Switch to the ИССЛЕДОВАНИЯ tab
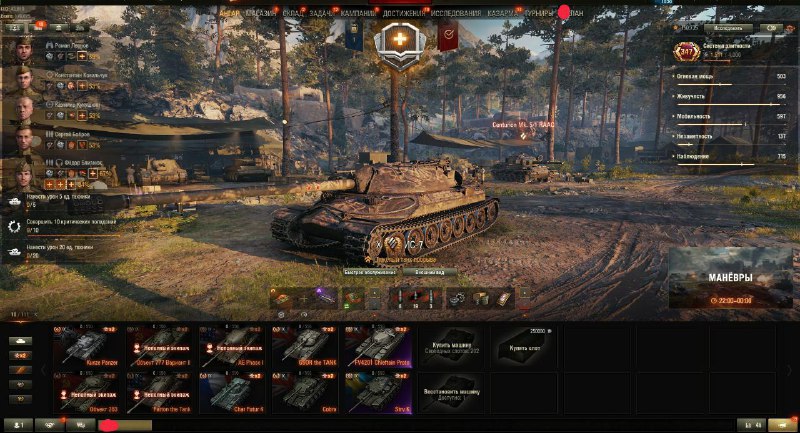Image resolution: width=800 pixels, height=433 pixels. point(456,13)
